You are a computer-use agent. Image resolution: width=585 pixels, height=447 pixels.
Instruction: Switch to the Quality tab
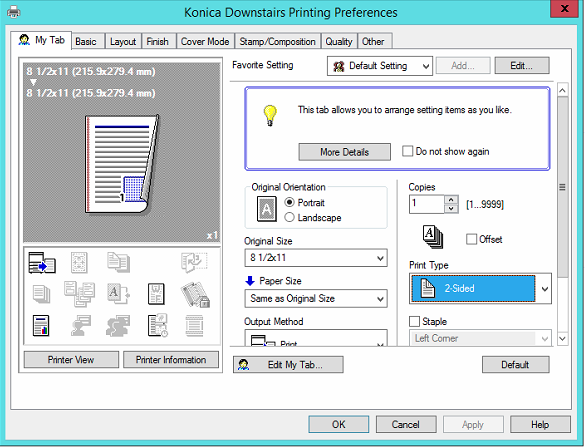pyautogui.click(x=339, y=41)
